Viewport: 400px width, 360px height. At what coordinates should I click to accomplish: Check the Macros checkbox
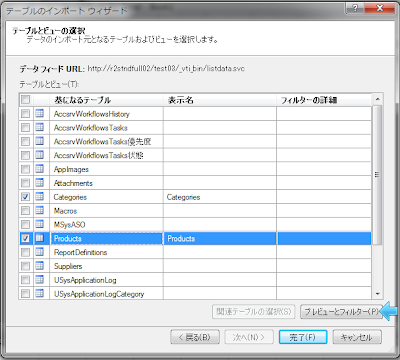coord(25,210)
